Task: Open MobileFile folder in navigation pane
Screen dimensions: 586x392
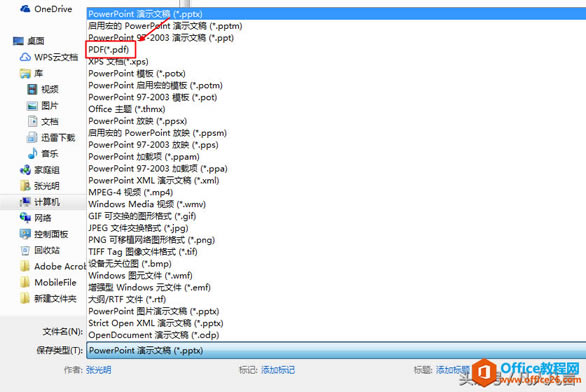Action: click(x=55, y=283)
